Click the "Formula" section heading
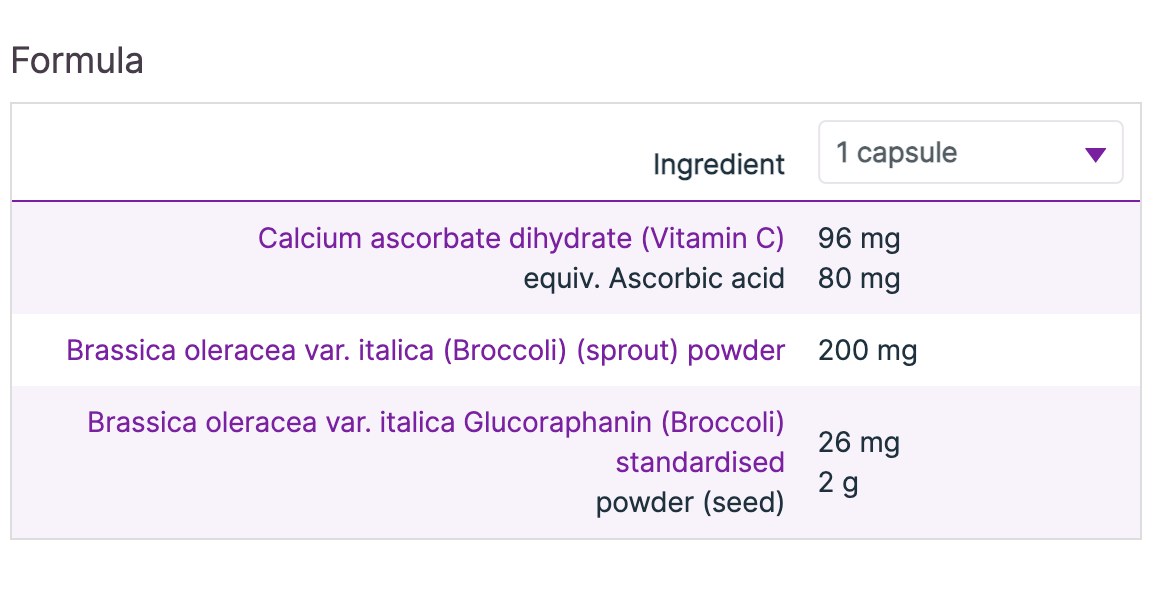Viewport: 1156px width, 600px height. coord(77,61)
